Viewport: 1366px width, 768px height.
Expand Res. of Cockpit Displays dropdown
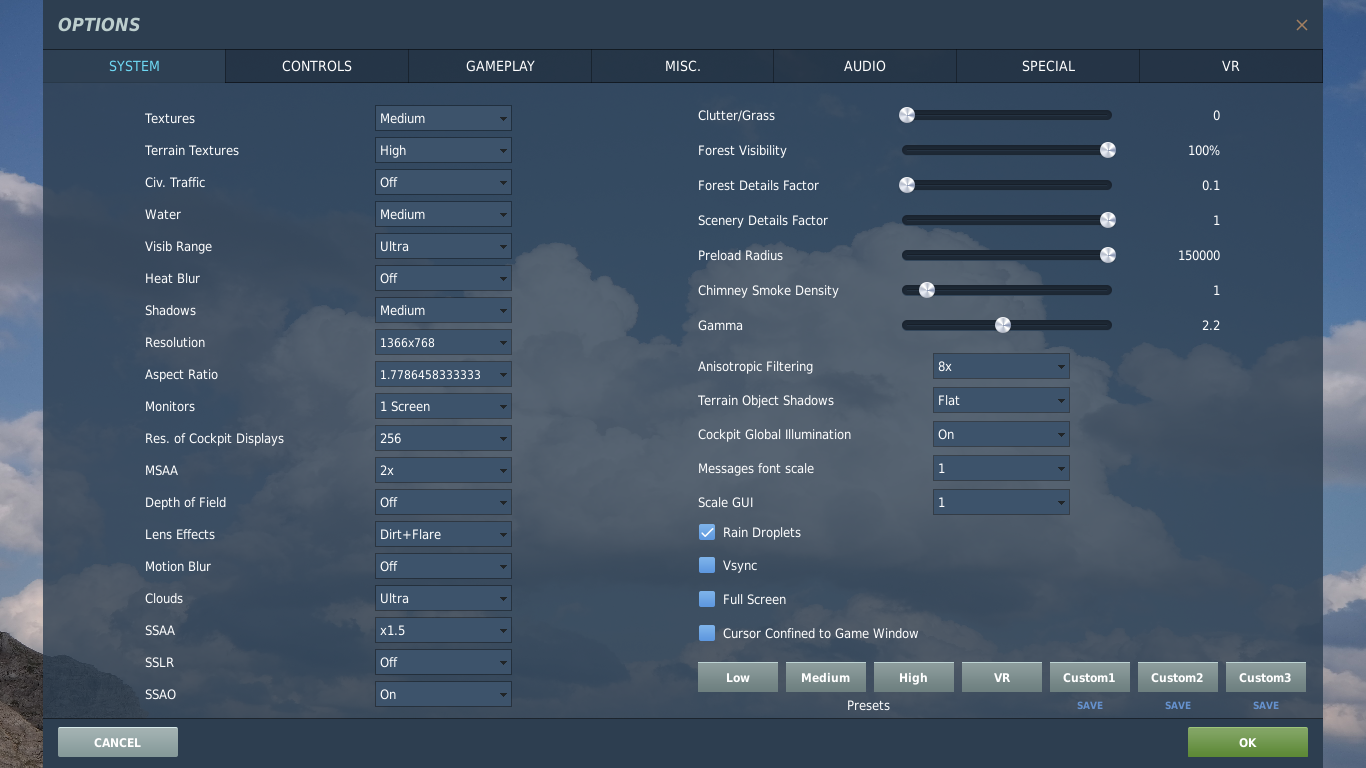pos(443,438)
